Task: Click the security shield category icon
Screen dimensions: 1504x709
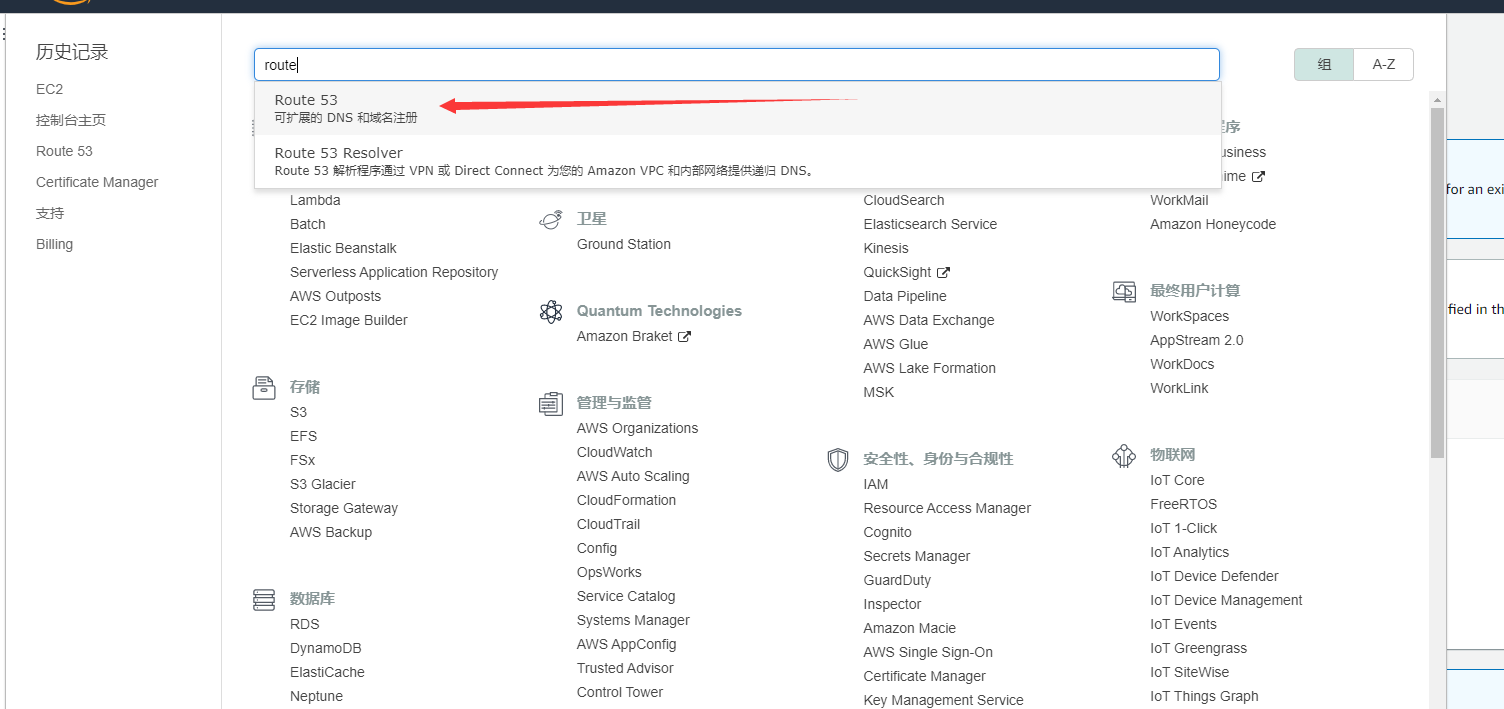Action: coord(838,460)
